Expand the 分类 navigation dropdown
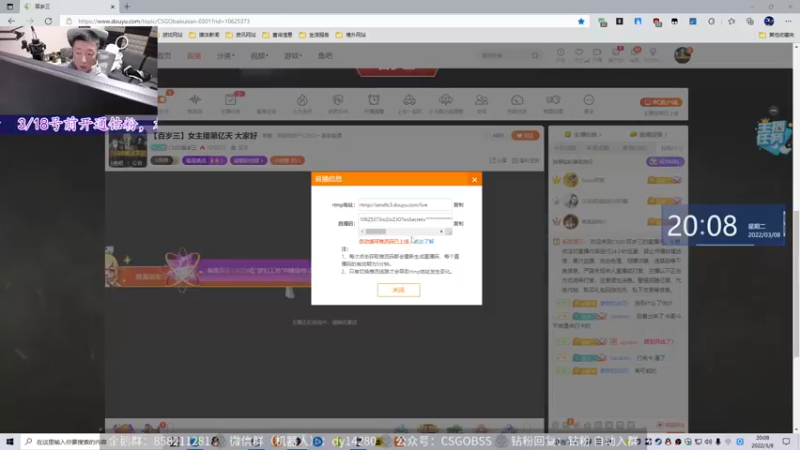Image resolution: width=800 pixels, height=450 pixels. pos(225,56)
